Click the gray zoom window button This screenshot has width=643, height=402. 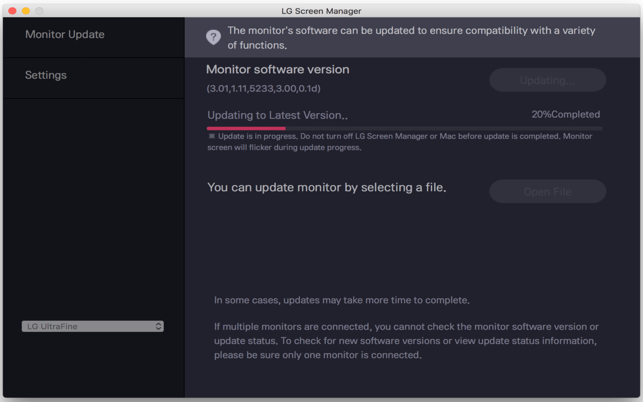tap(40, 11)
